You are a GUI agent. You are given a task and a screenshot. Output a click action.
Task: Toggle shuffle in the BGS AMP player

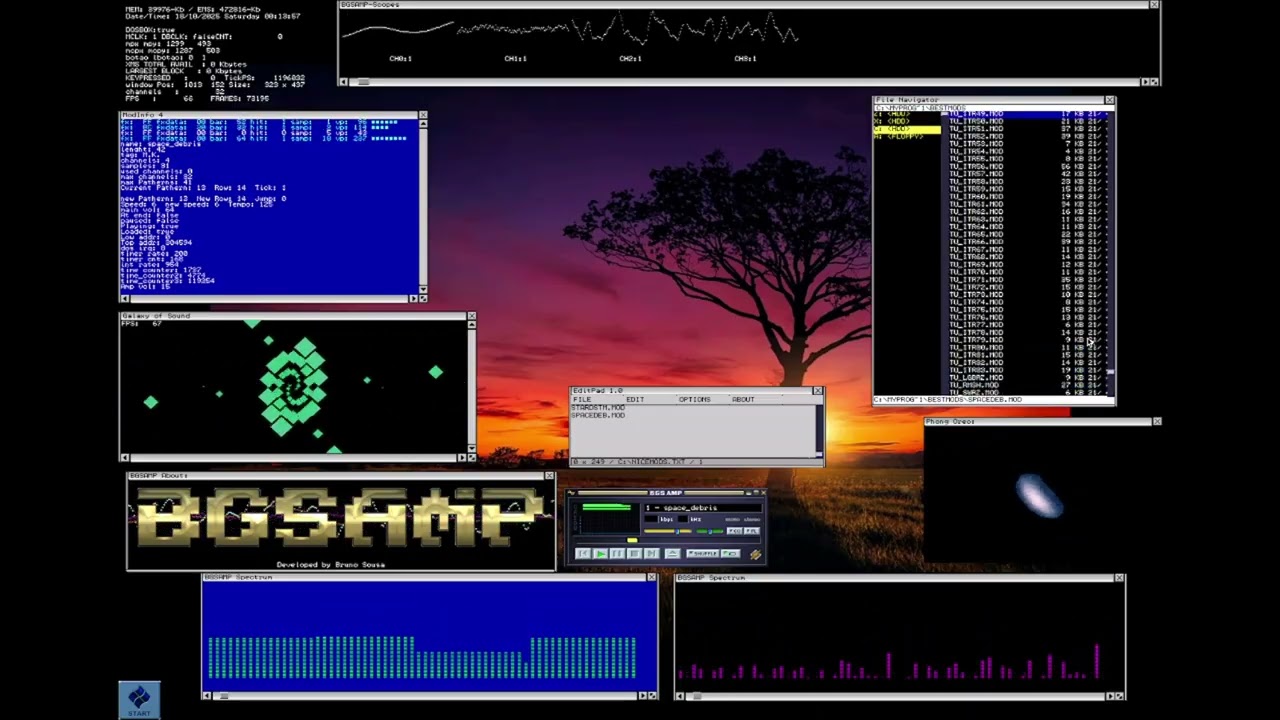tap(703, 554)
